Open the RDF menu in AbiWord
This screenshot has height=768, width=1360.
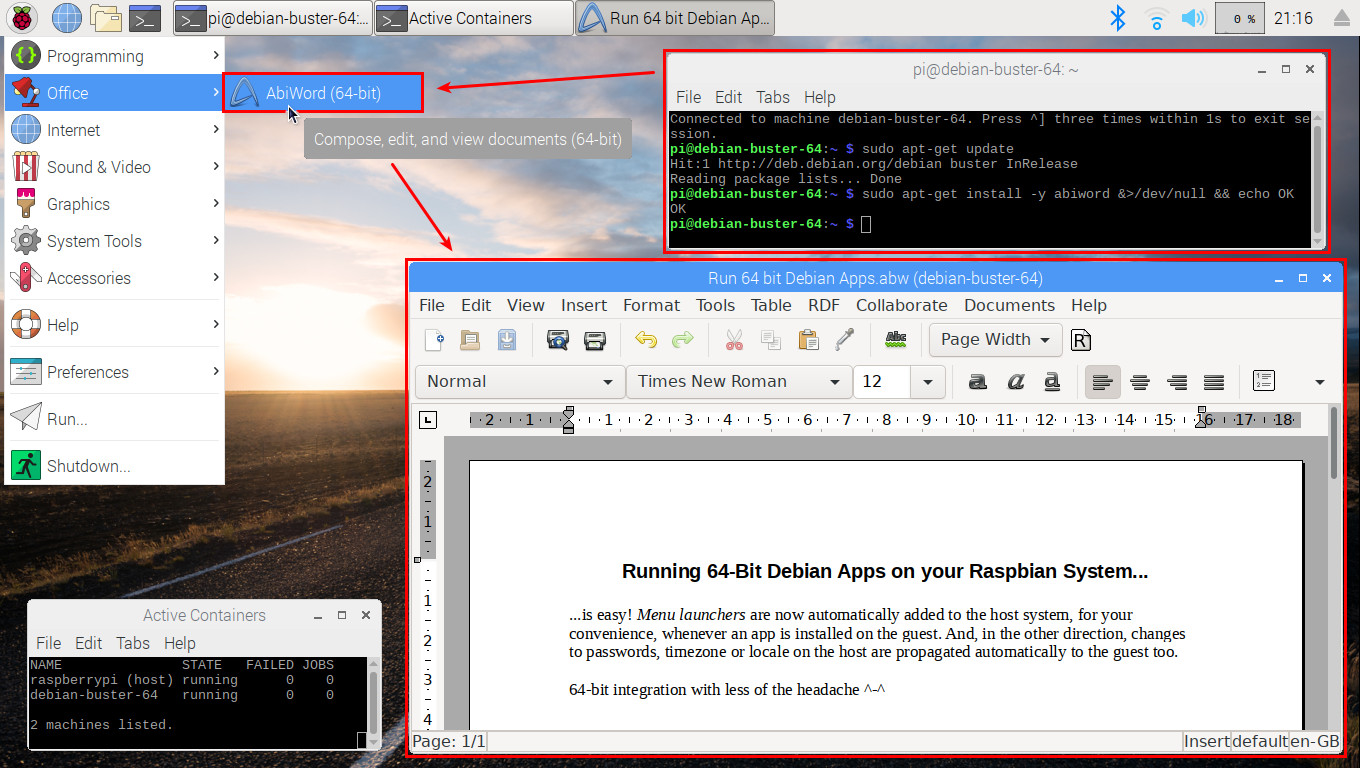tap(824, 305)
